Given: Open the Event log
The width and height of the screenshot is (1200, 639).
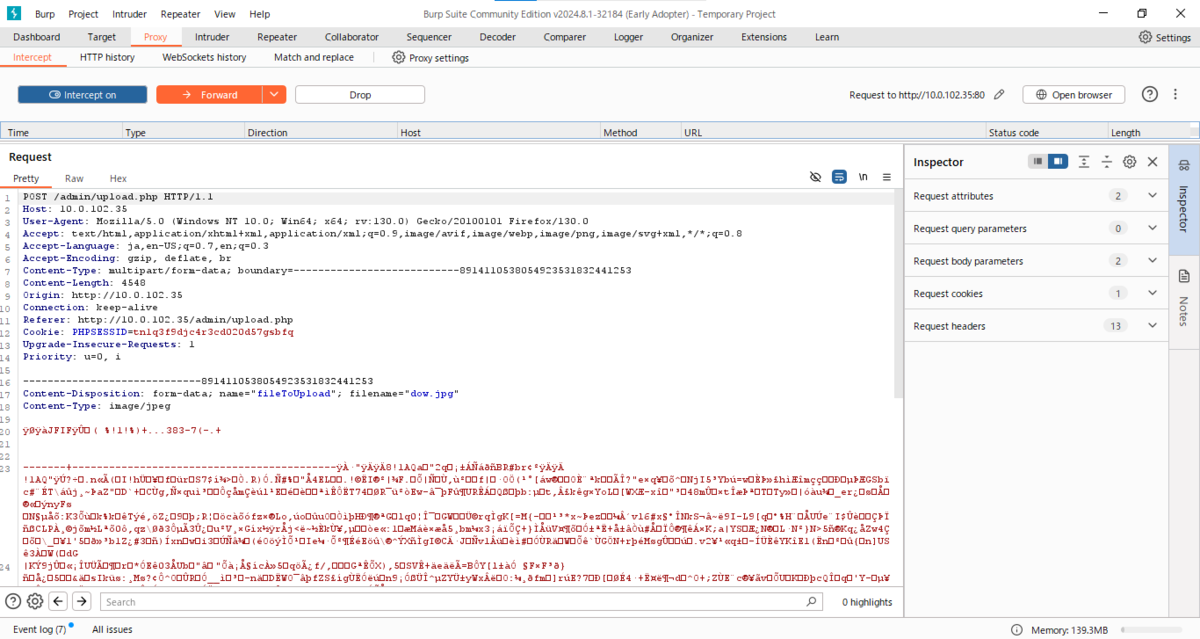Looking at the screenshot, I should tap(40, 630).
